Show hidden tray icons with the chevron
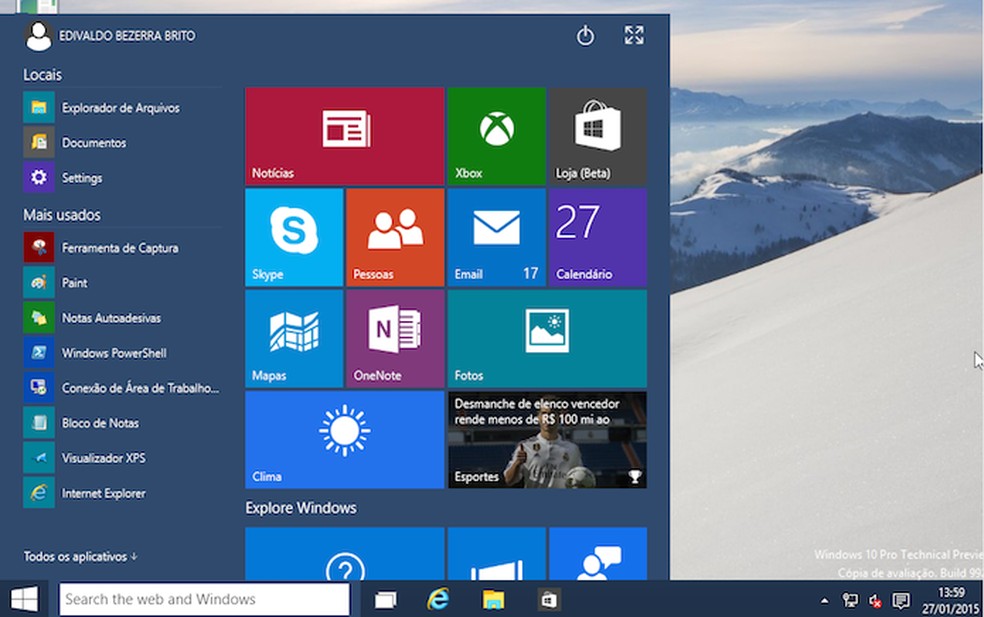Viewport: 984px width, 617px height. pos(826,601)
